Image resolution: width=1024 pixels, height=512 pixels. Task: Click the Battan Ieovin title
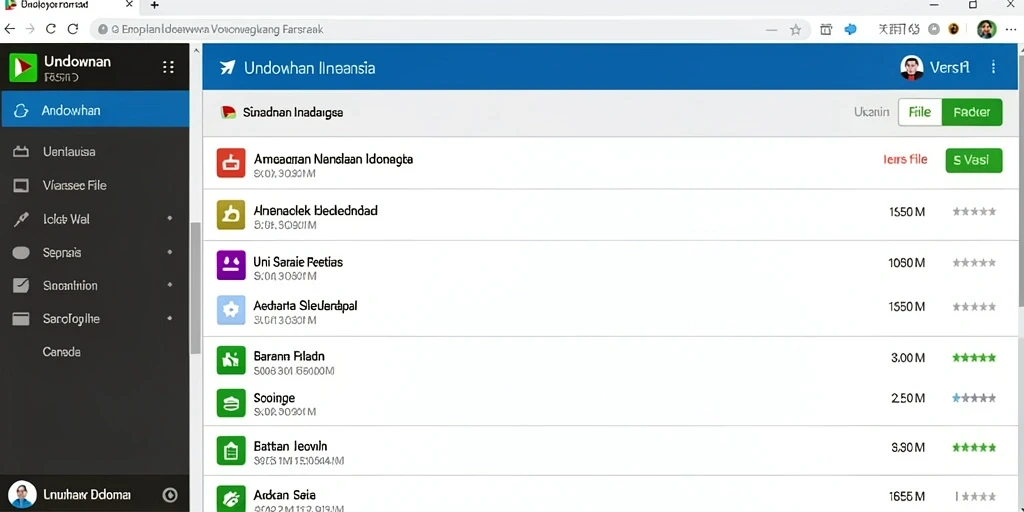pos(290,447)
